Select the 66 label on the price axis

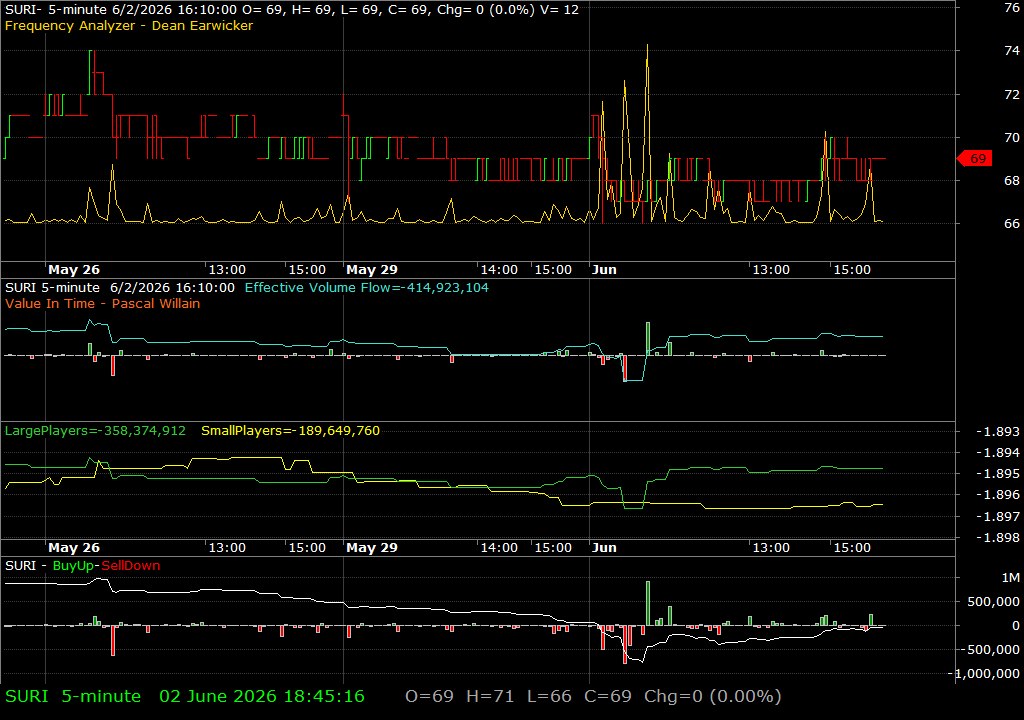1012,223
